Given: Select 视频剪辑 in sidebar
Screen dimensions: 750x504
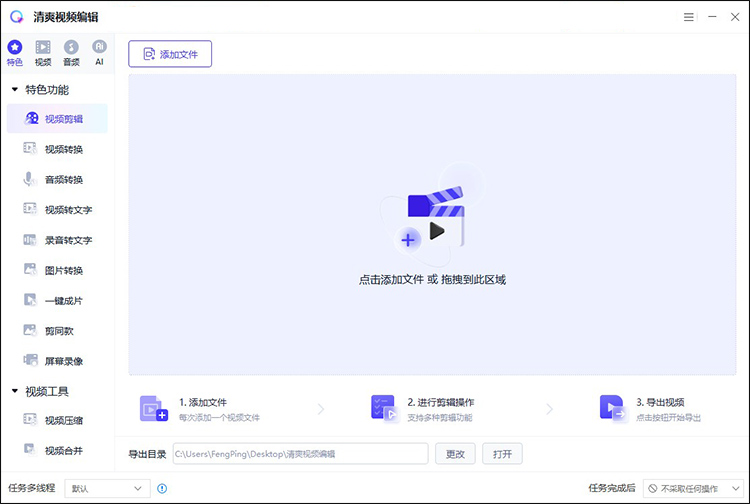Looking at the screenshot, I should pyautogui.click(x=57, y=119).
